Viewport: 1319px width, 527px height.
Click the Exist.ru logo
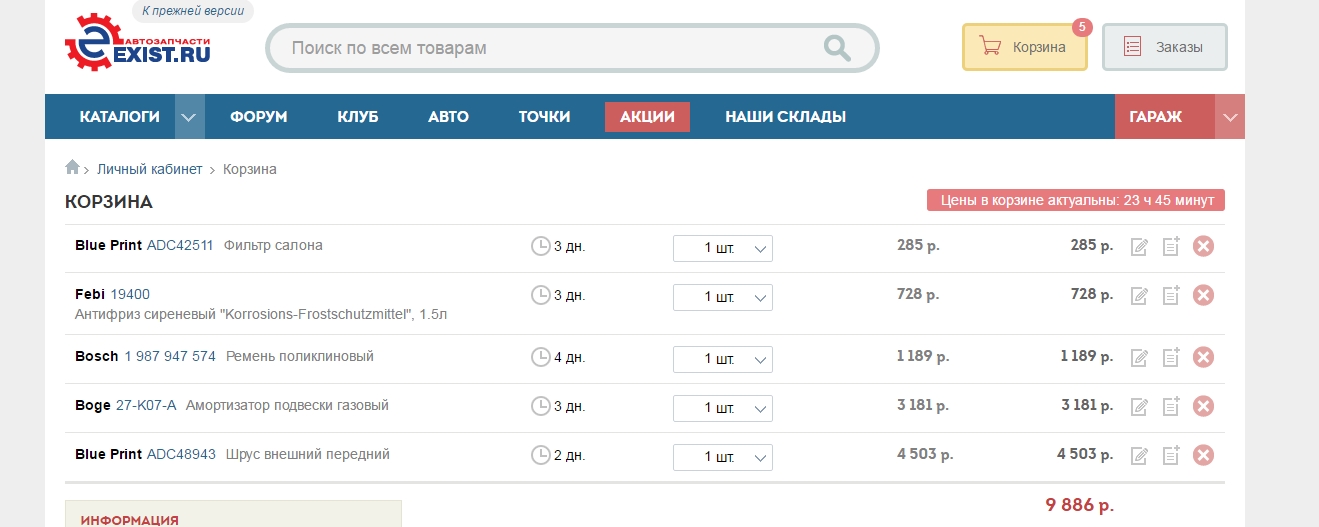tap(138, 44)
